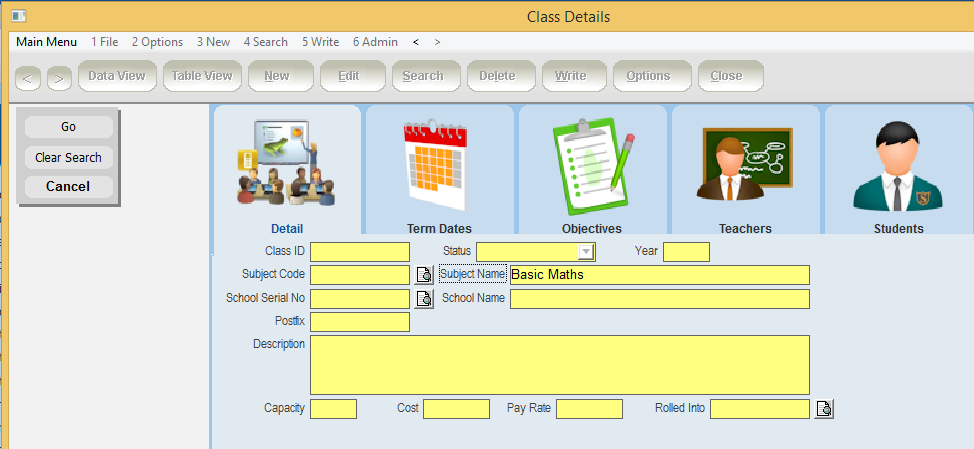The width and height of the screenshot is (974, 449).
Task: Open the Objectives clipboard icon
Action: pyautogui.click(x=592, y=165)
